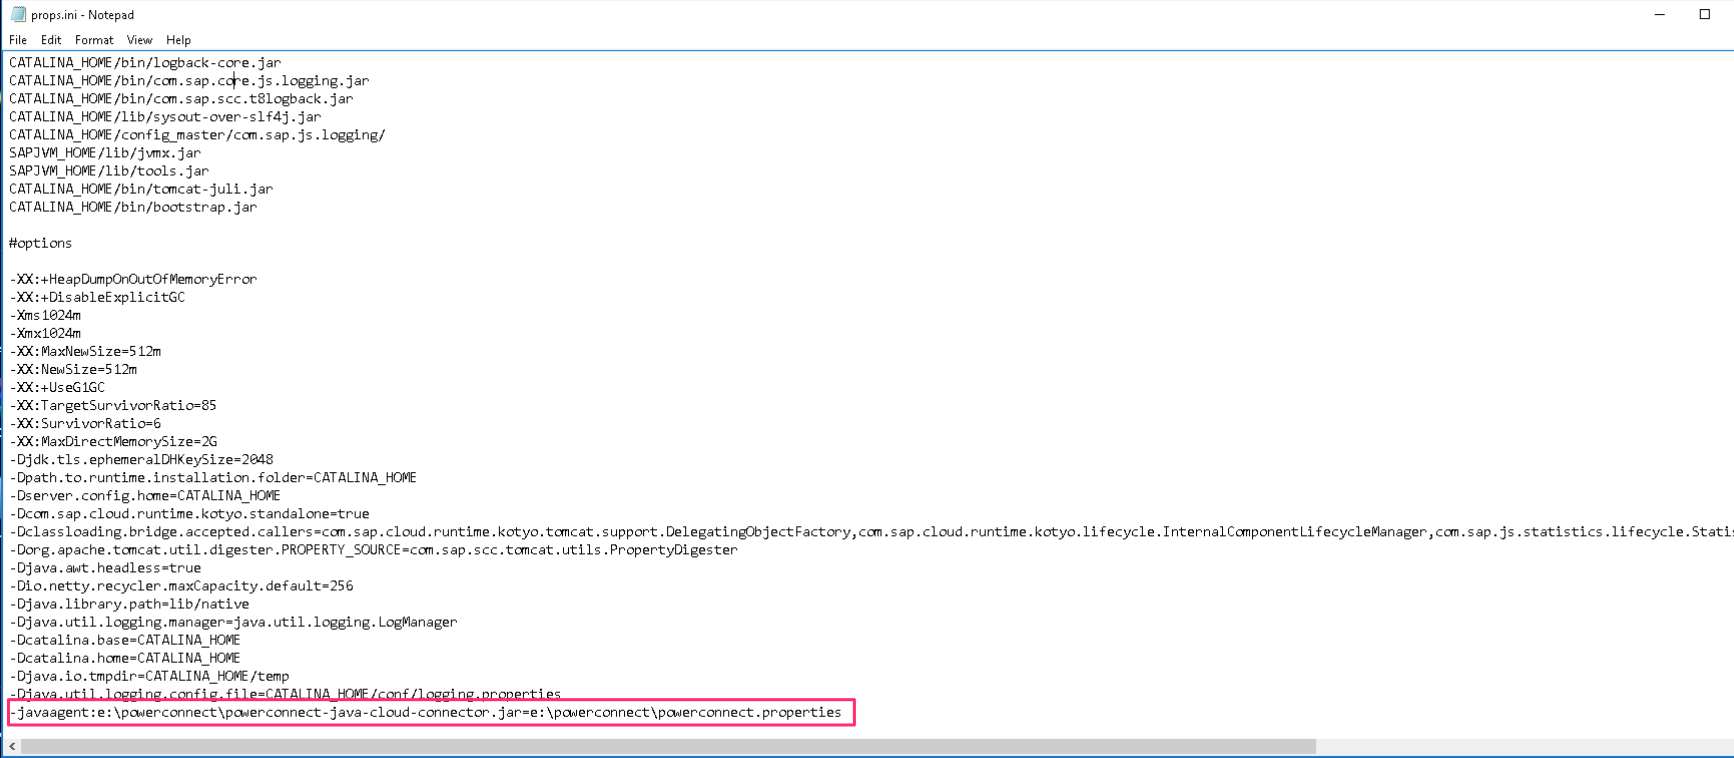The height and width of the screenshot is (758, 1734).
Task: Minimize the props.ini Notepad window
Action: tap(1660, 15)
